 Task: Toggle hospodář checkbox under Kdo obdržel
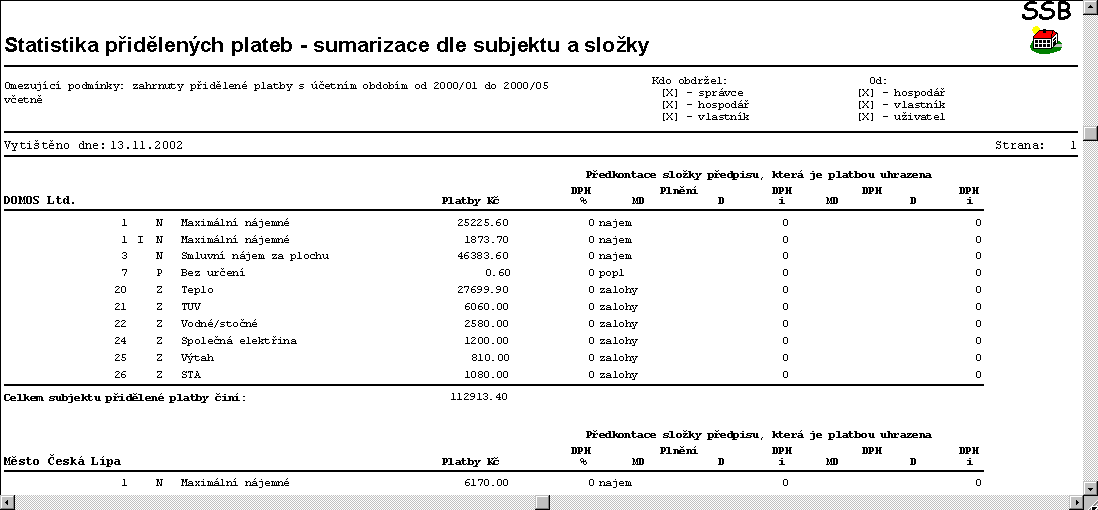point(670,105)
